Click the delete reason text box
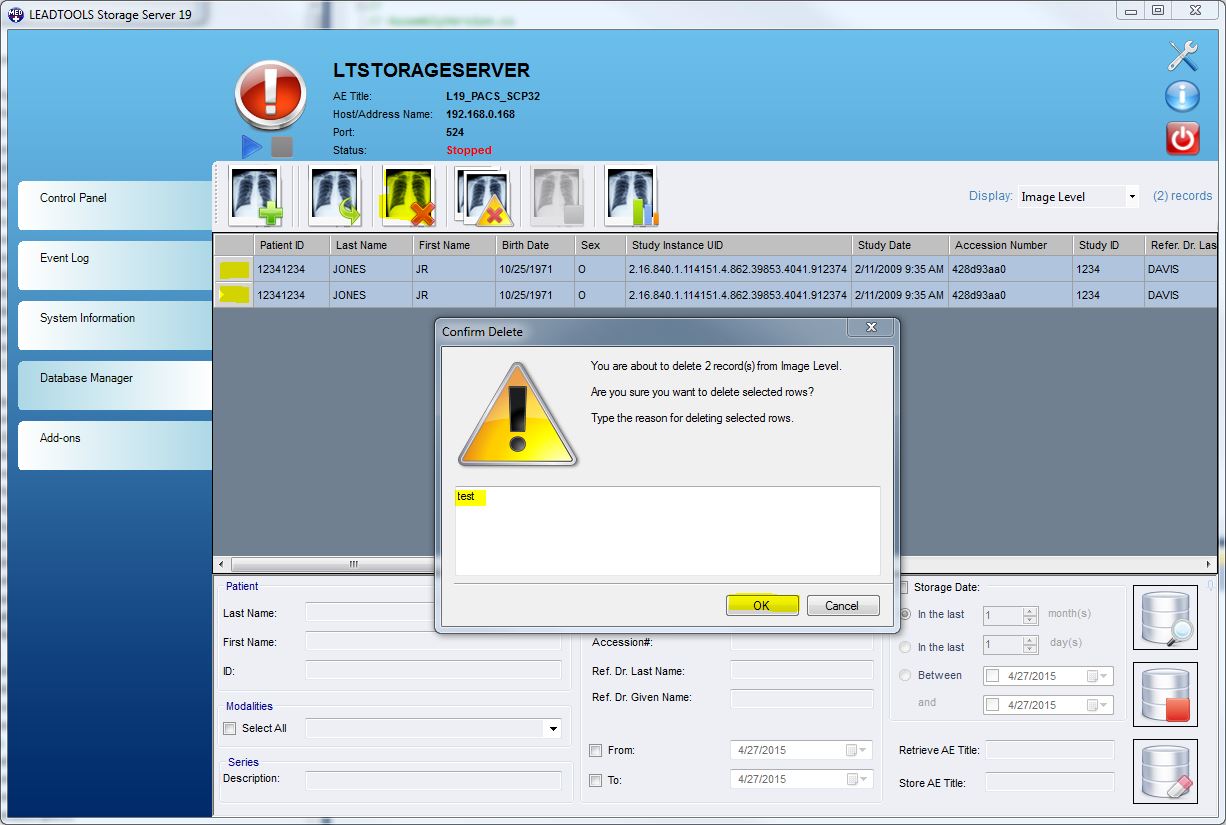The width and height of the screenshot is (1226, 825). [668, 530]
